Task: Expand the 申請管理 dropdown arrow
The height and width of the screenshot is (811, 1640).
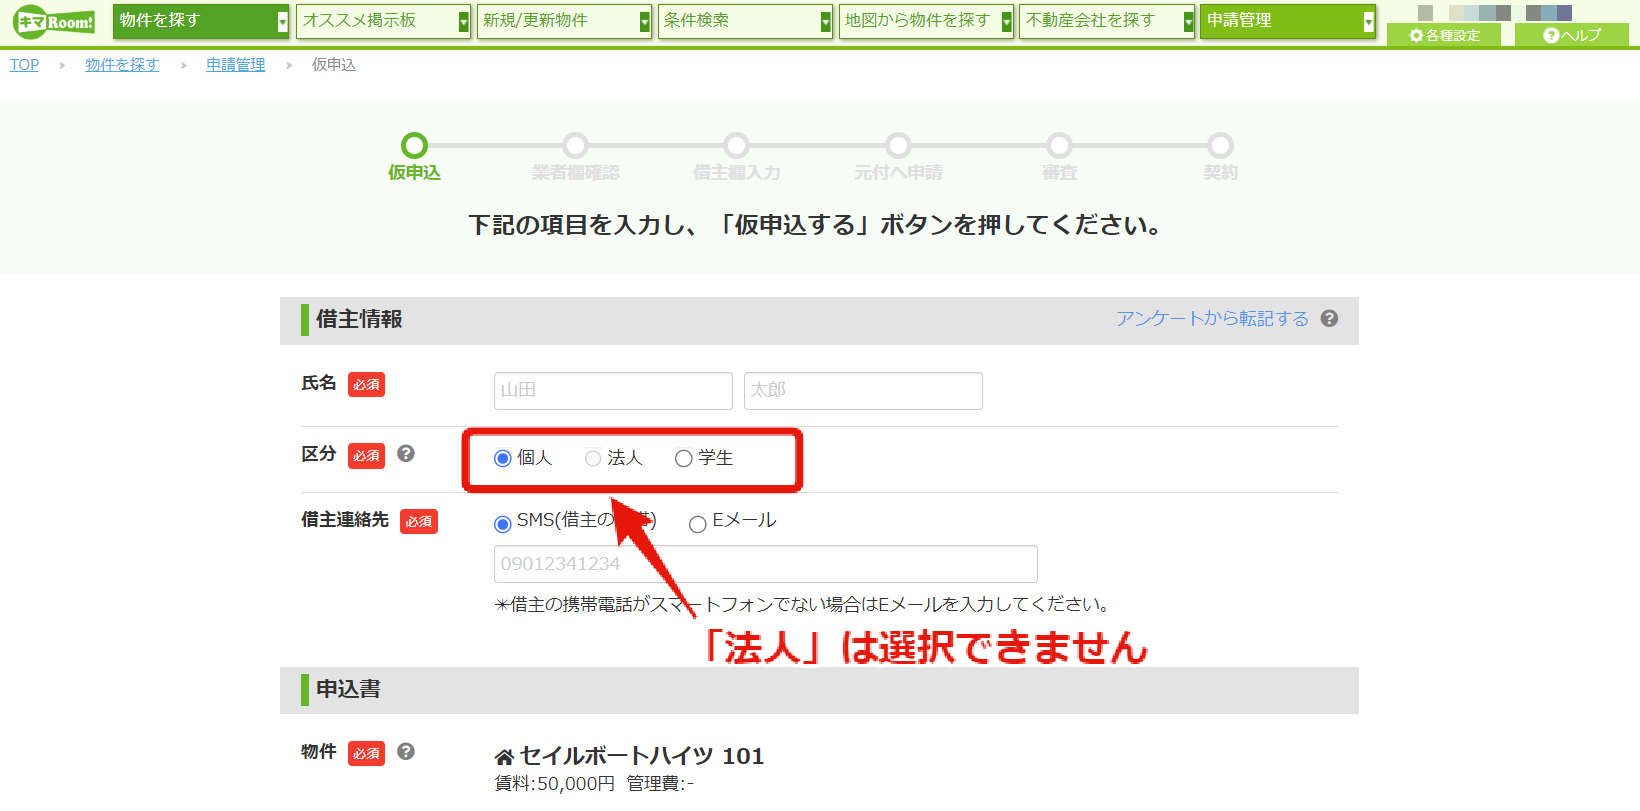Action: (1369, 22)
